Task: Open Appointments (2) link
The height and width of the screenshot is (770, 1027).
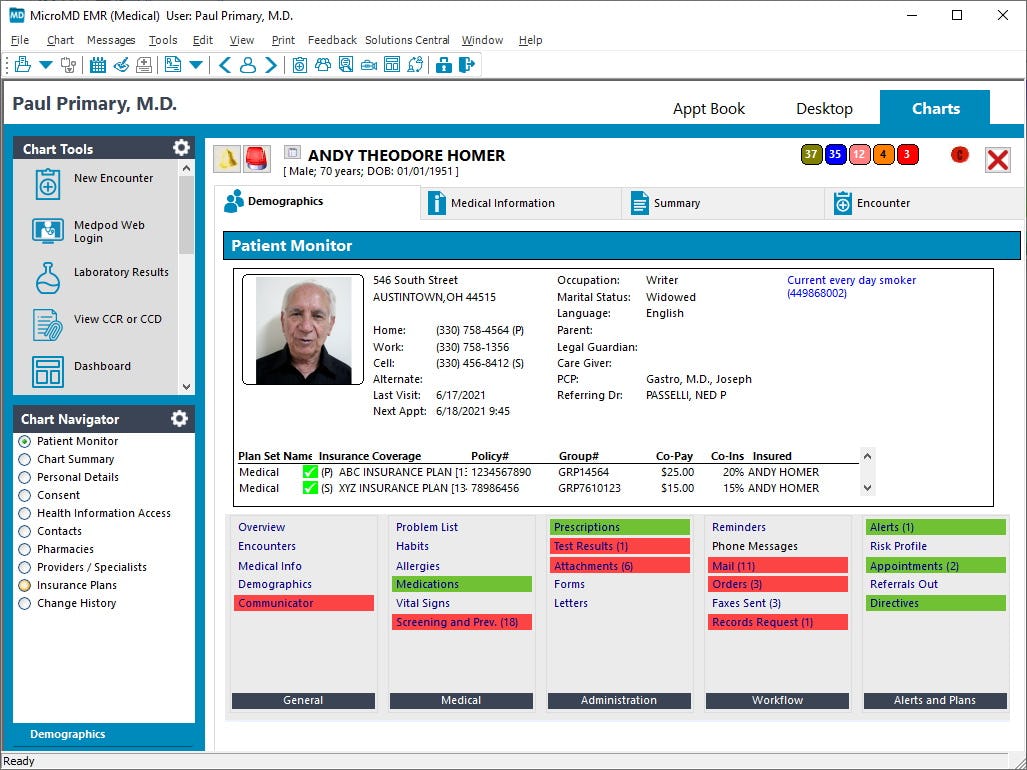Action: click(x=936, y=566)
